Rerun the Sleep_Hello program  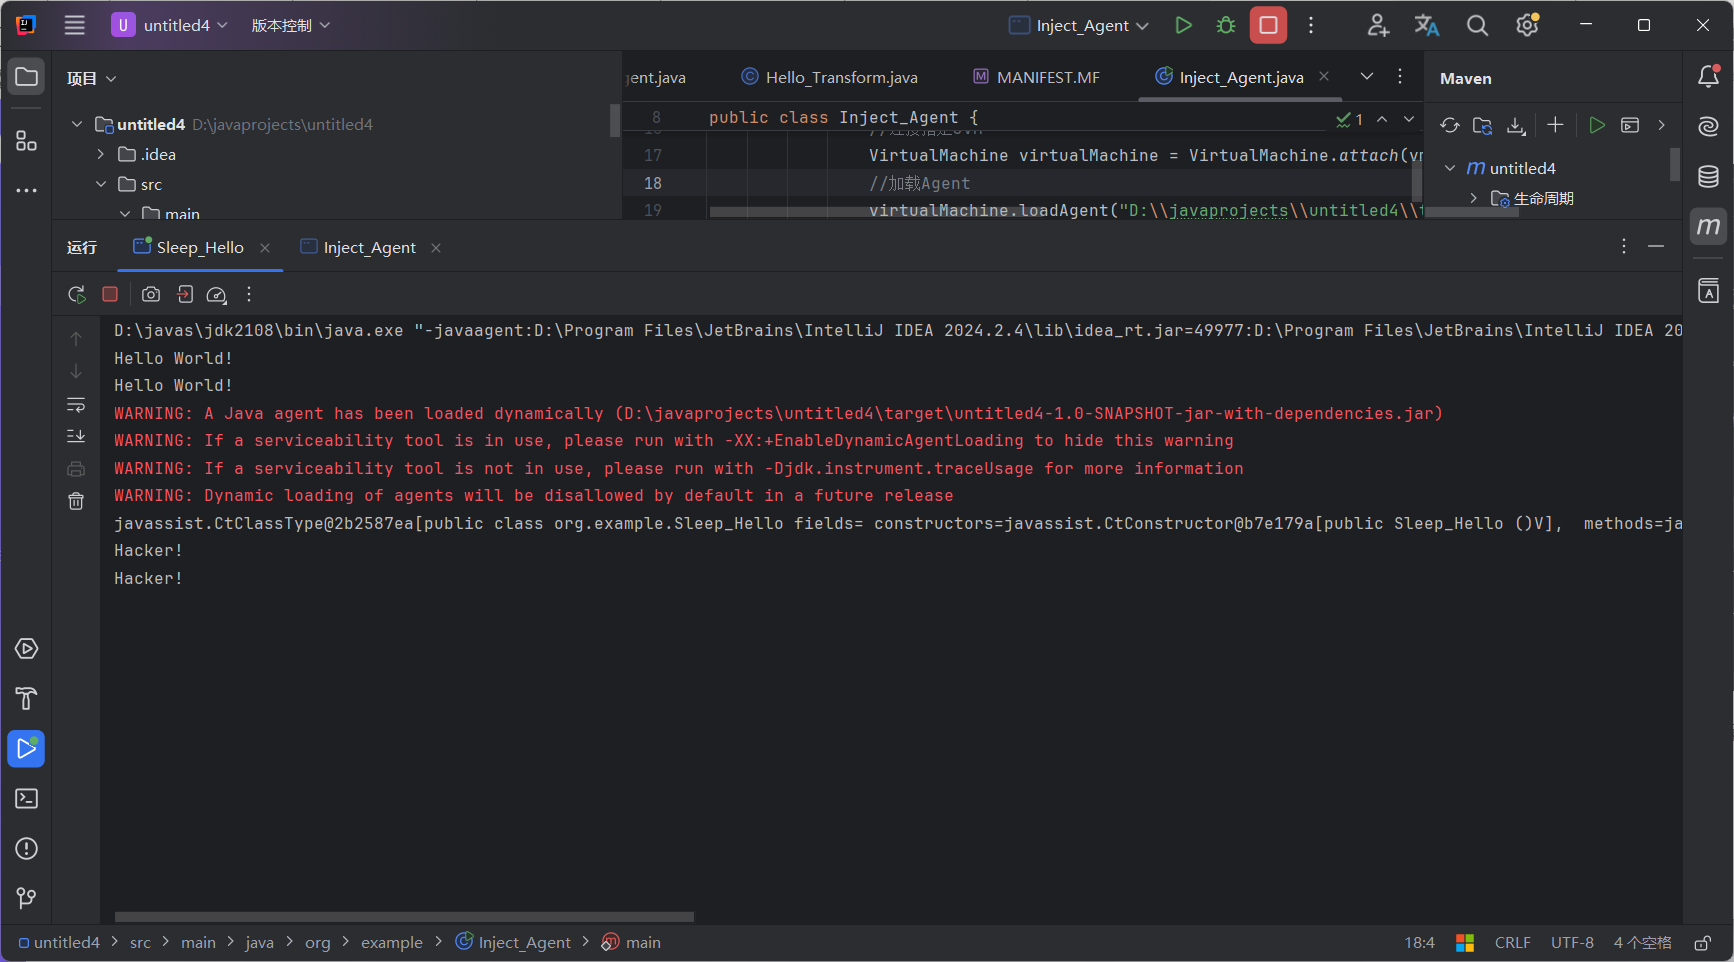click(x=76, y=295)
